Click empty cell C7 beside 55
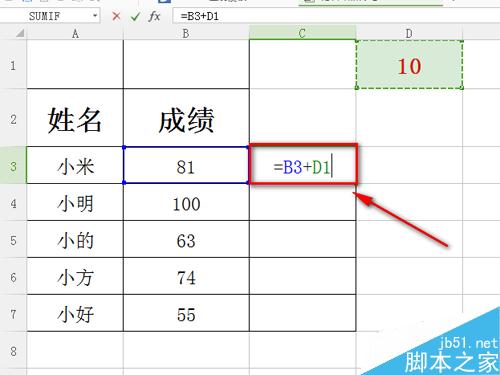Image resolution: width=500 pixels, height=375 pixels. tap(302, 313)
